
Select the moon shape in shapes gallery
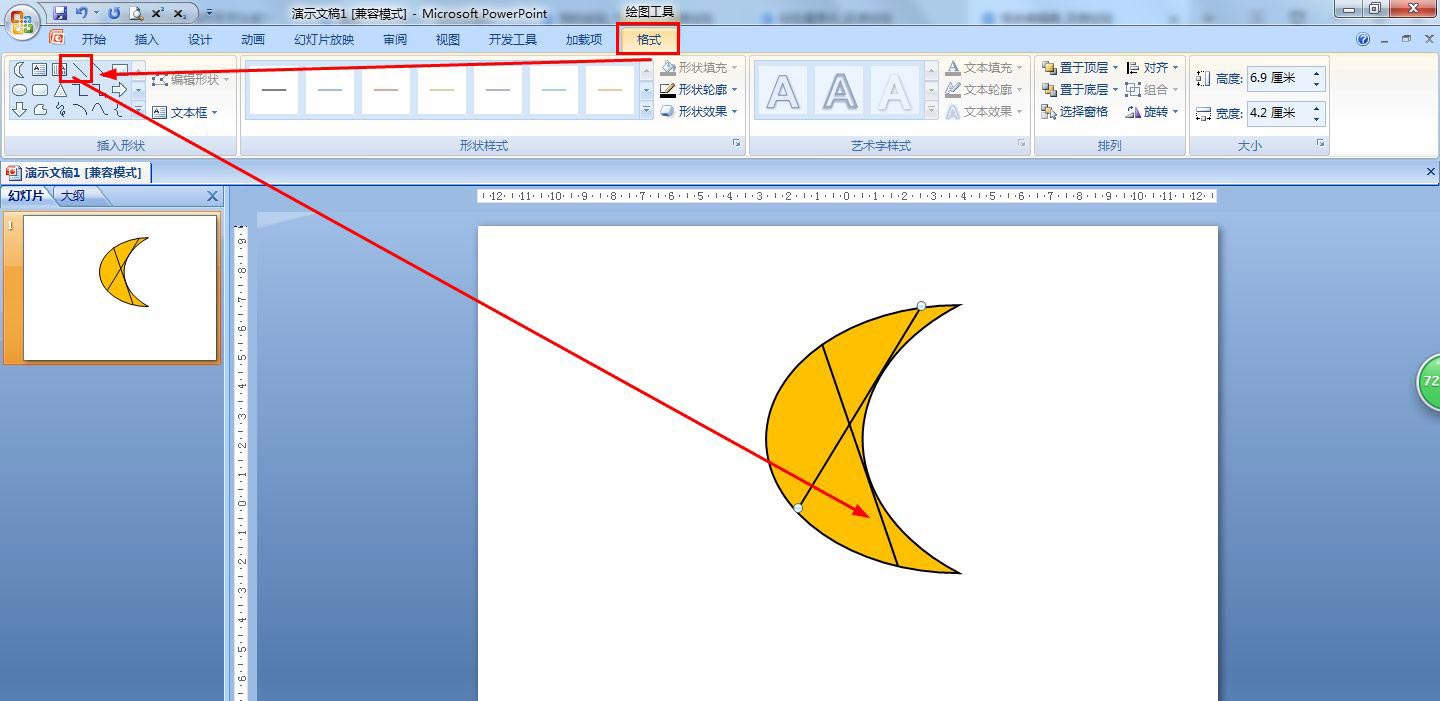(19, 69)
